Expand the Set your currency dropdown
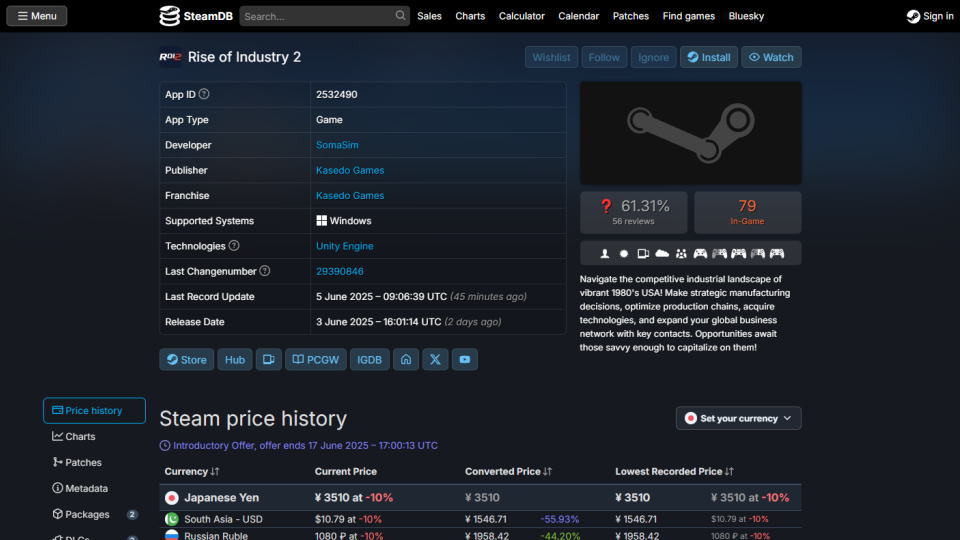 (x=738, y=418)
